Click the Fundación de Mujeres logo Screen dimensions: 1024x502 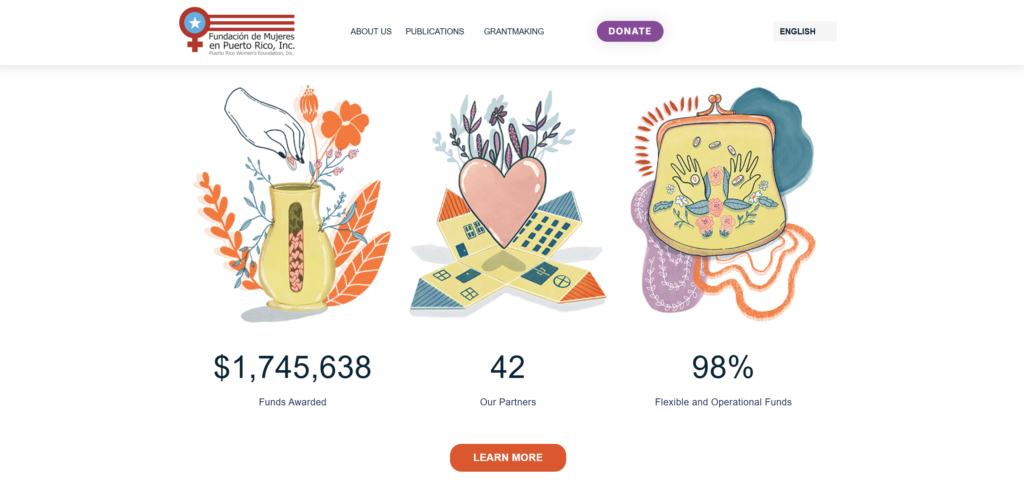[x=237, y=31]
